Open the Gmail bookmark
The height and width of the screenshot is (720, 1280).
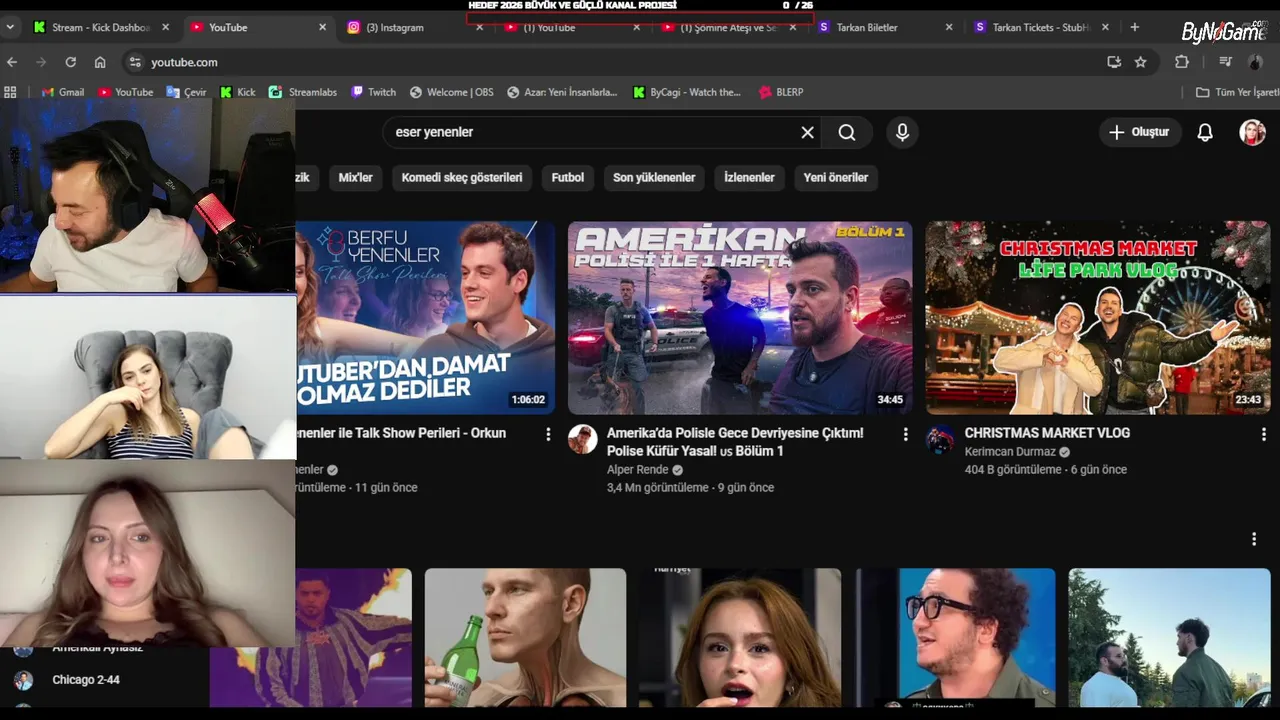pos(62,92)
